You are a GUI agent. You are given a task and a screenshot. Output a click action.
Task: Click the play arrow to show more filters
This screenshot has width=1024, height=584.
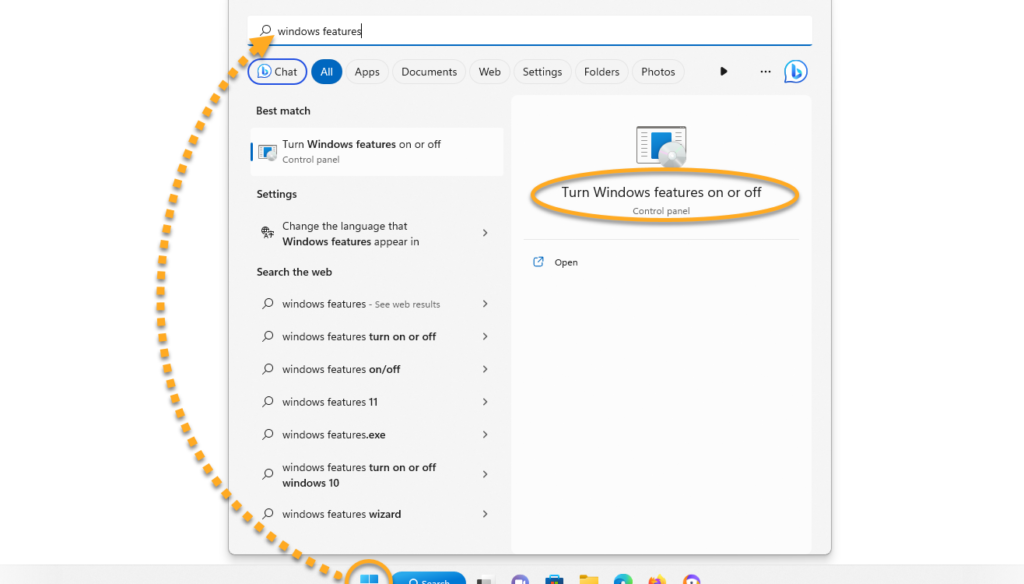[724, 72]
